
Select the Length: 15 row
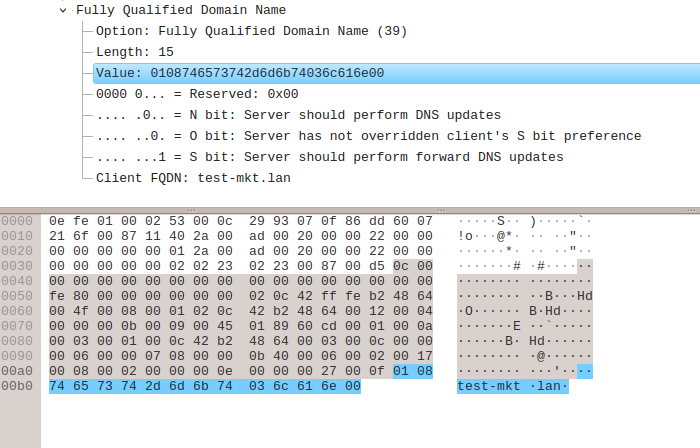click(x=135, y=52)
